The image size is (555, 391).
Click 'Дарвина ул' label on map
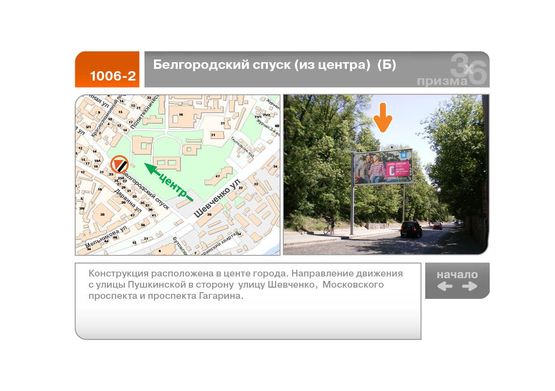[127, 200]
